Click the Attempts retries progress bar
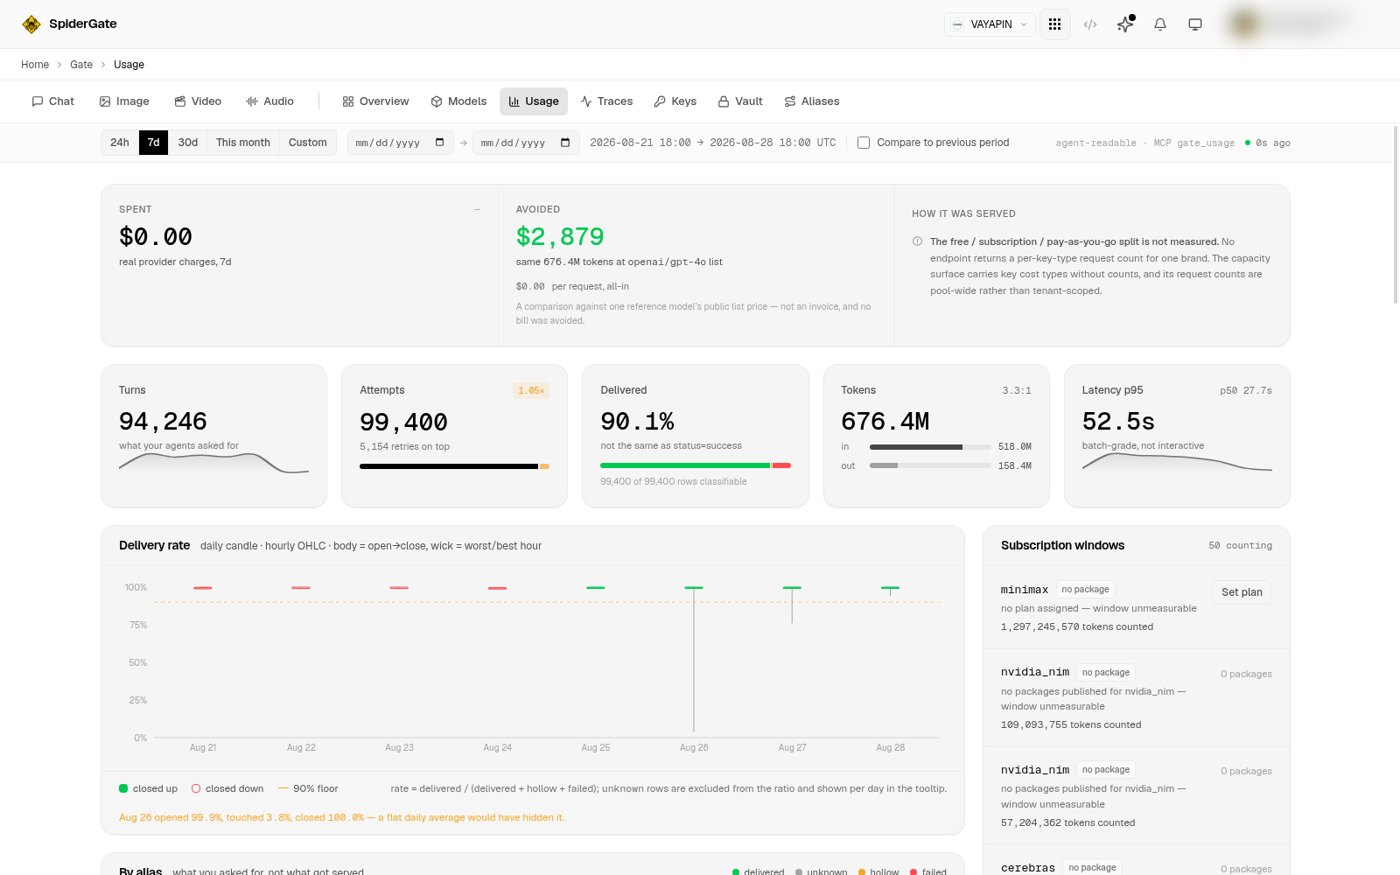 [x=454, y=466]
